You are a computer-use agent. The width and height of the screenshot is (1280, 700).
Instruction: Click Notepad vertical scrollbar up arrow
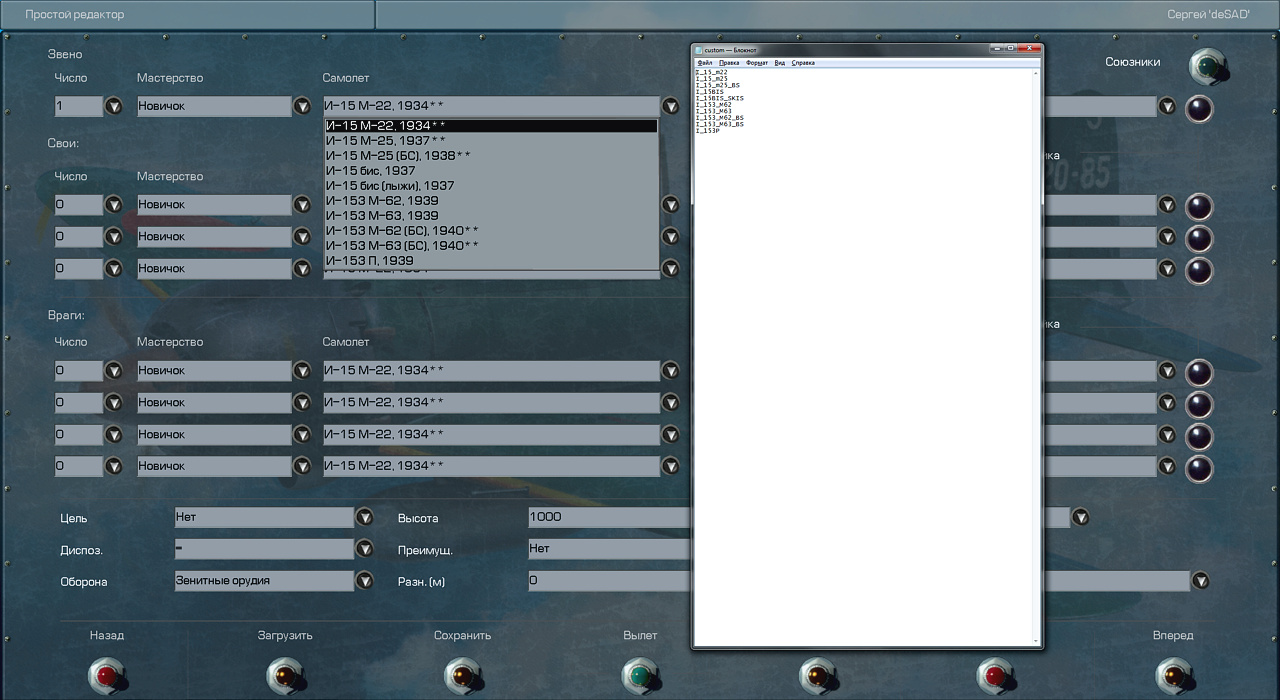1036,73
